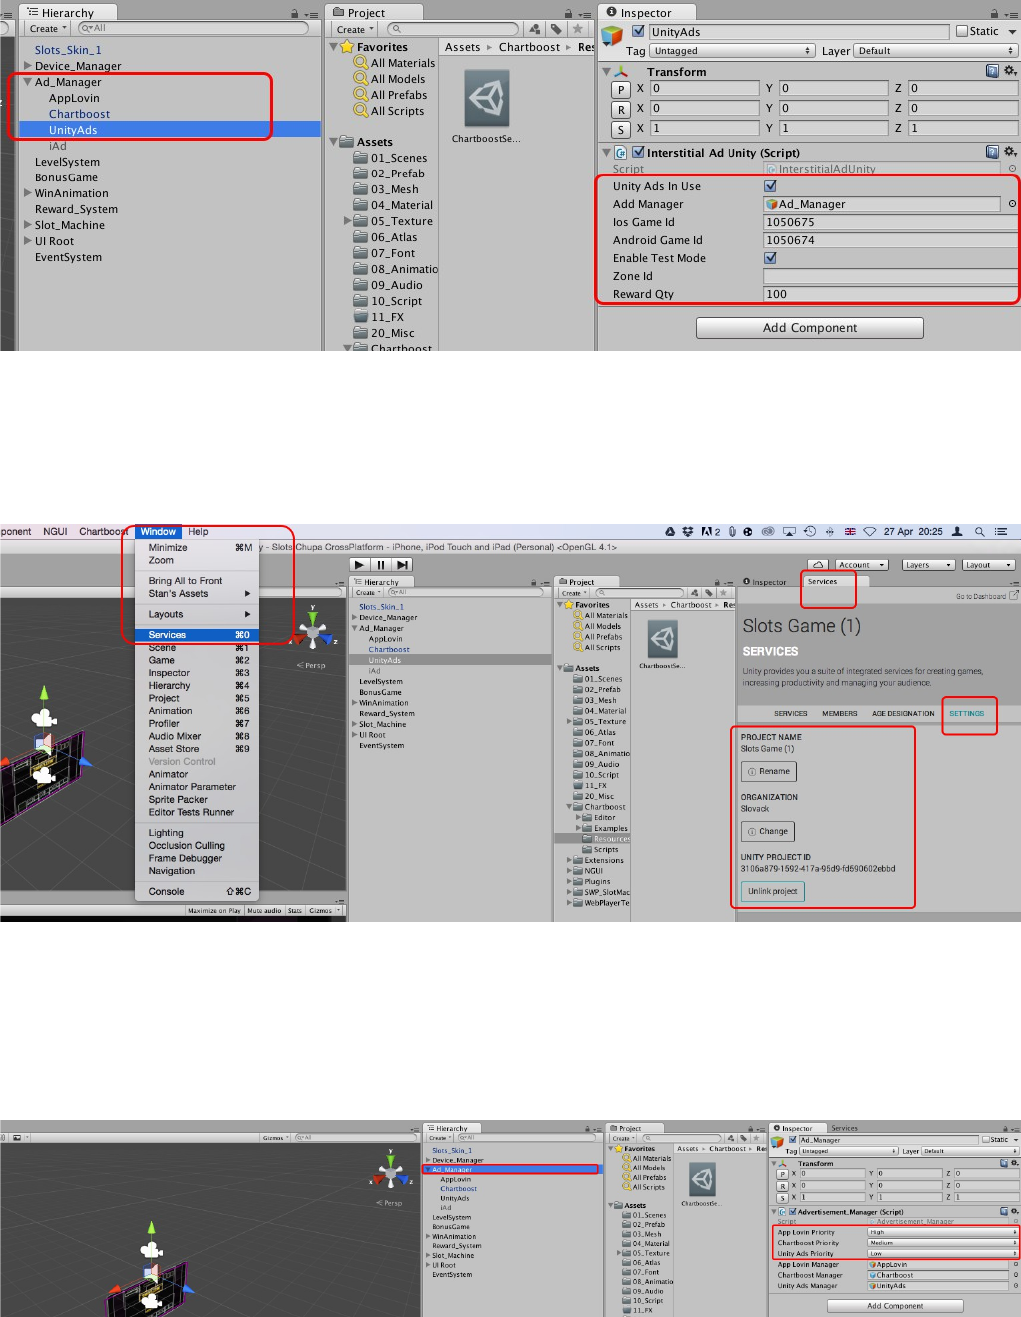Open Notification Center icon in macOS menu bar
The image size is (1021, 1317).
[1001, 532]
